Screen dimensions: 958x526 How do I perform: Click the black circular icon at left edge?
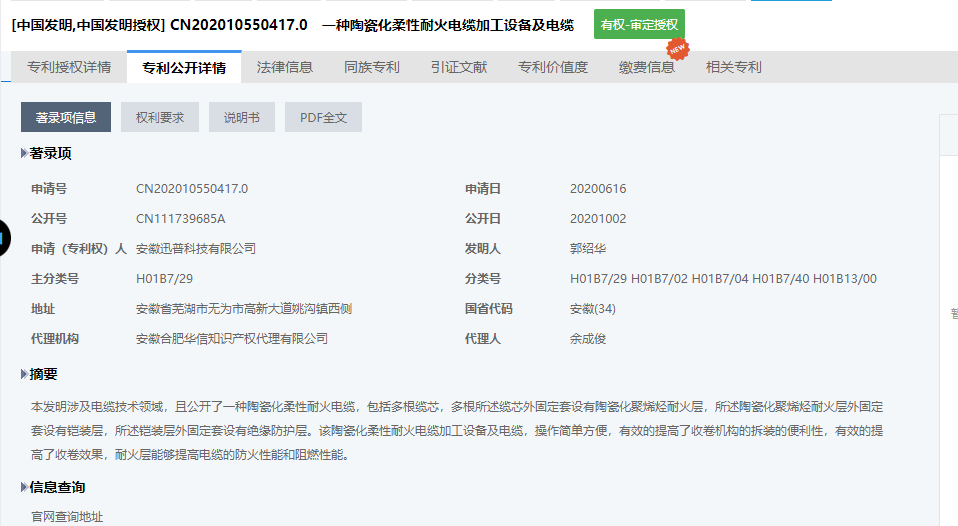[x=3, y=237]
